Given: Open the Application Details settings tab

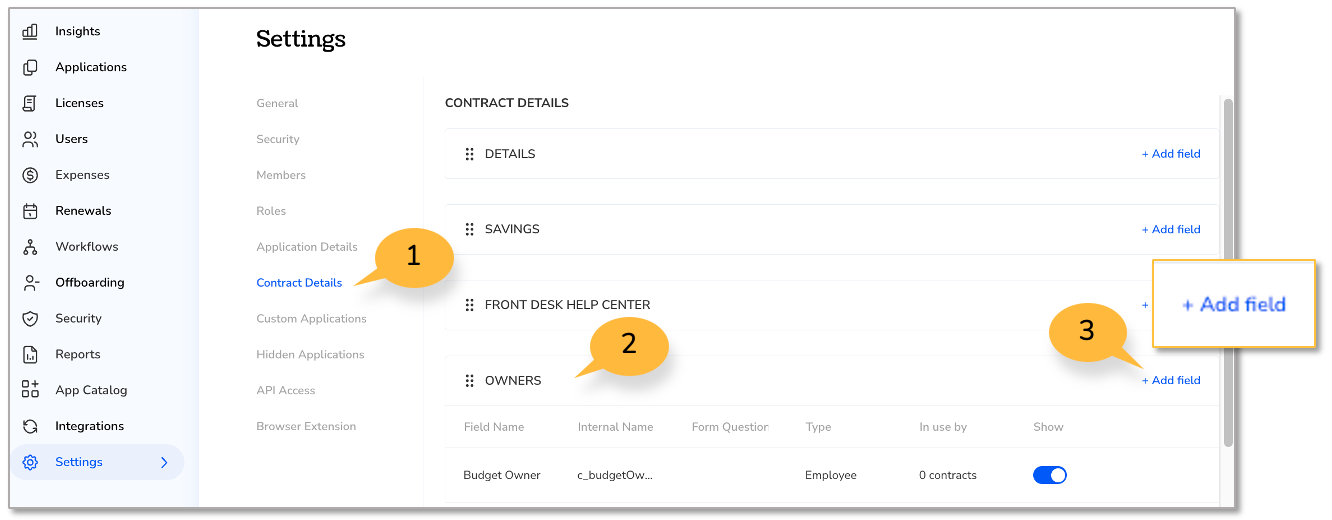Looking at the screenshot, I should click(307, 247).
